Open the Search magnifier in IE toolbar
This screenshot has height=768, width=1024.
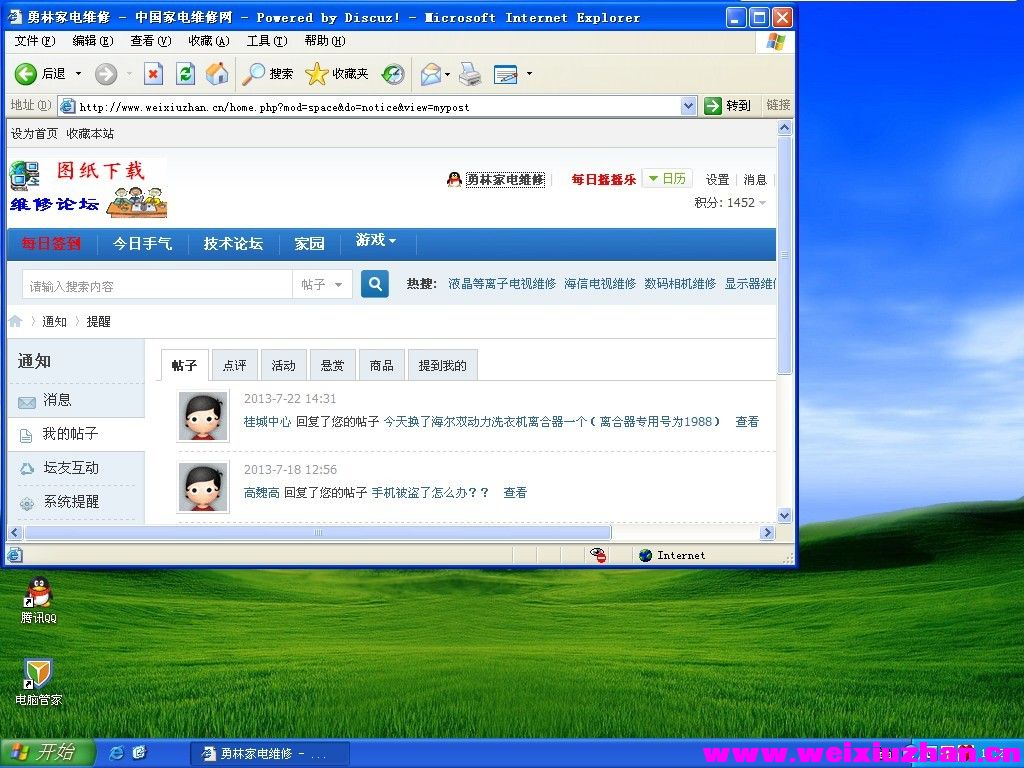tap(253, 74)
